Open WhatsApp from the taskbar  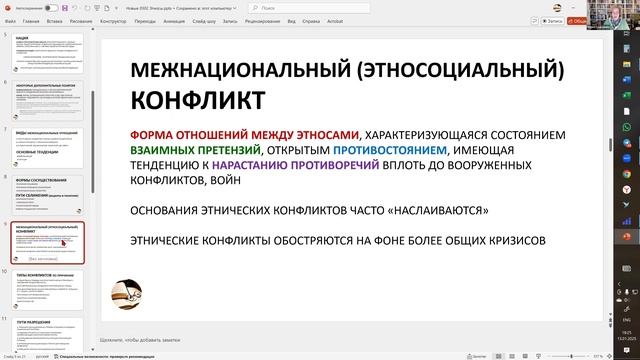pyautogui.click(x=627, y=127)
